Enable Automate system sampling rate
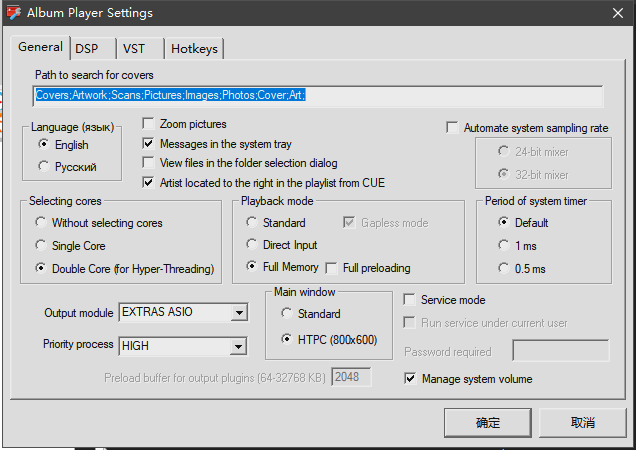Image resolution: width=636 pixels, height=450 pixels. coord(453,128)
